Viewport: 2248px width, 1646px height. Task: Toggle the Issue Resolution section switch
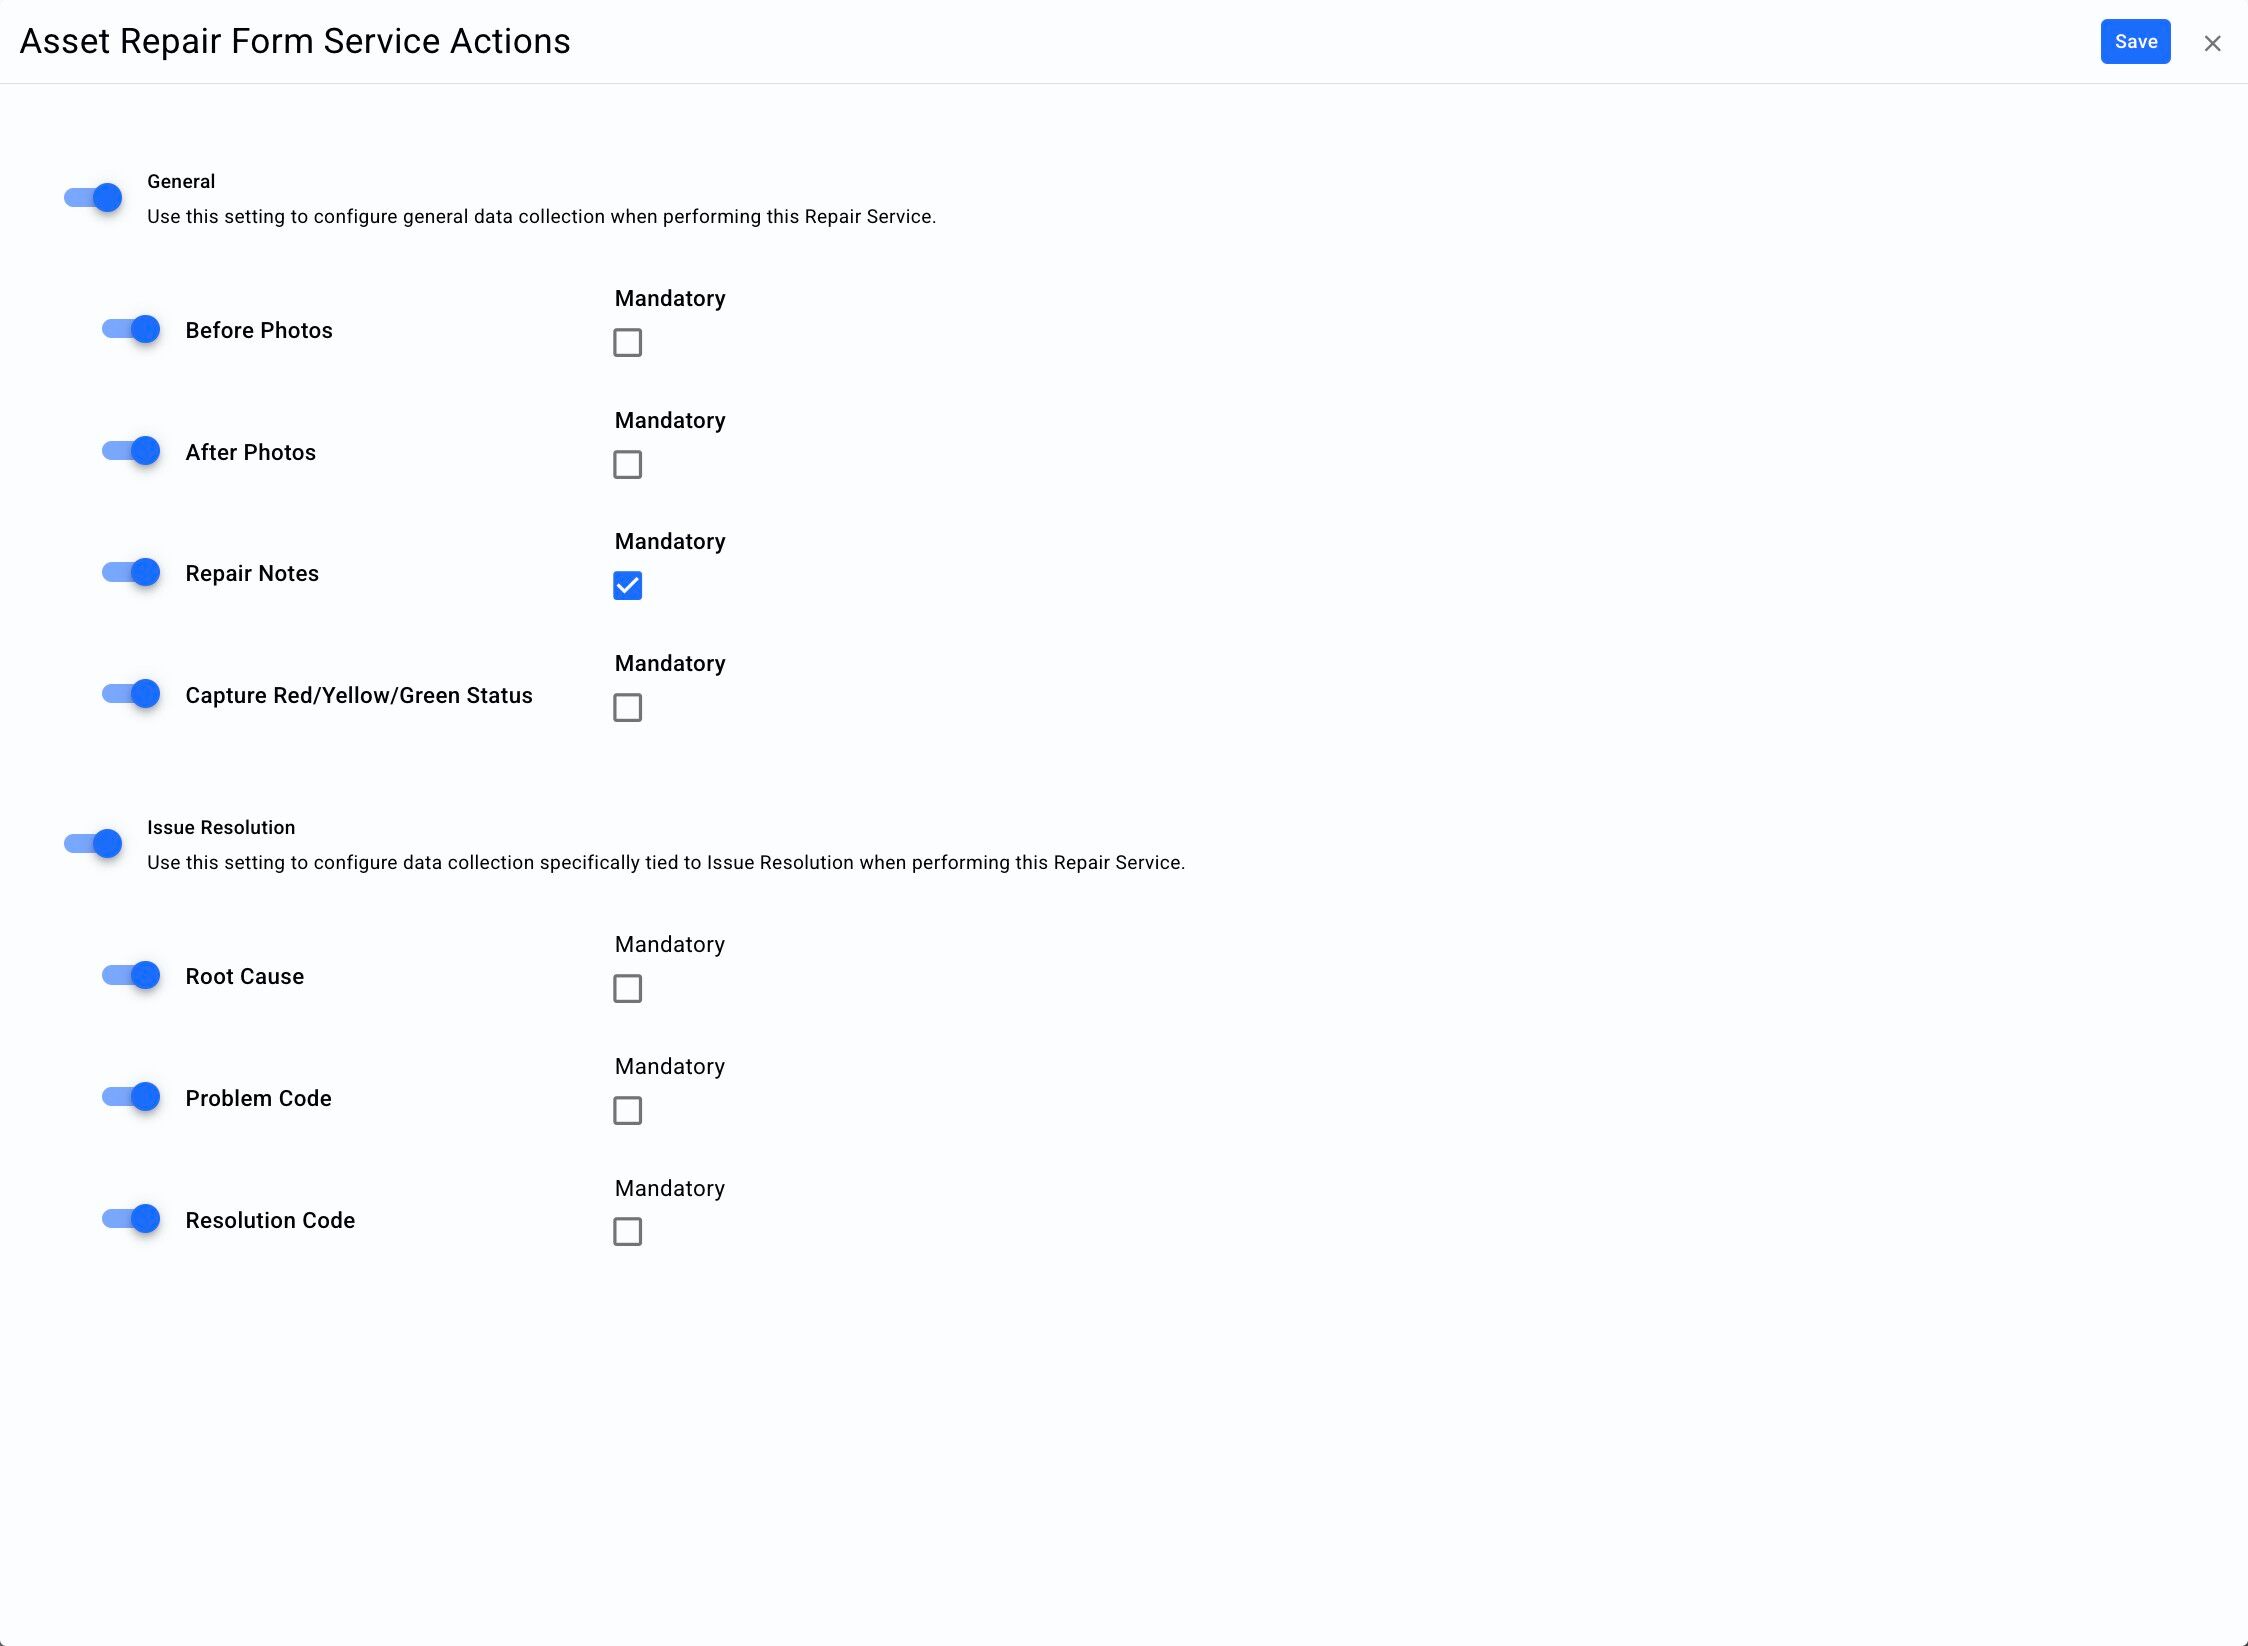[94, 844]
